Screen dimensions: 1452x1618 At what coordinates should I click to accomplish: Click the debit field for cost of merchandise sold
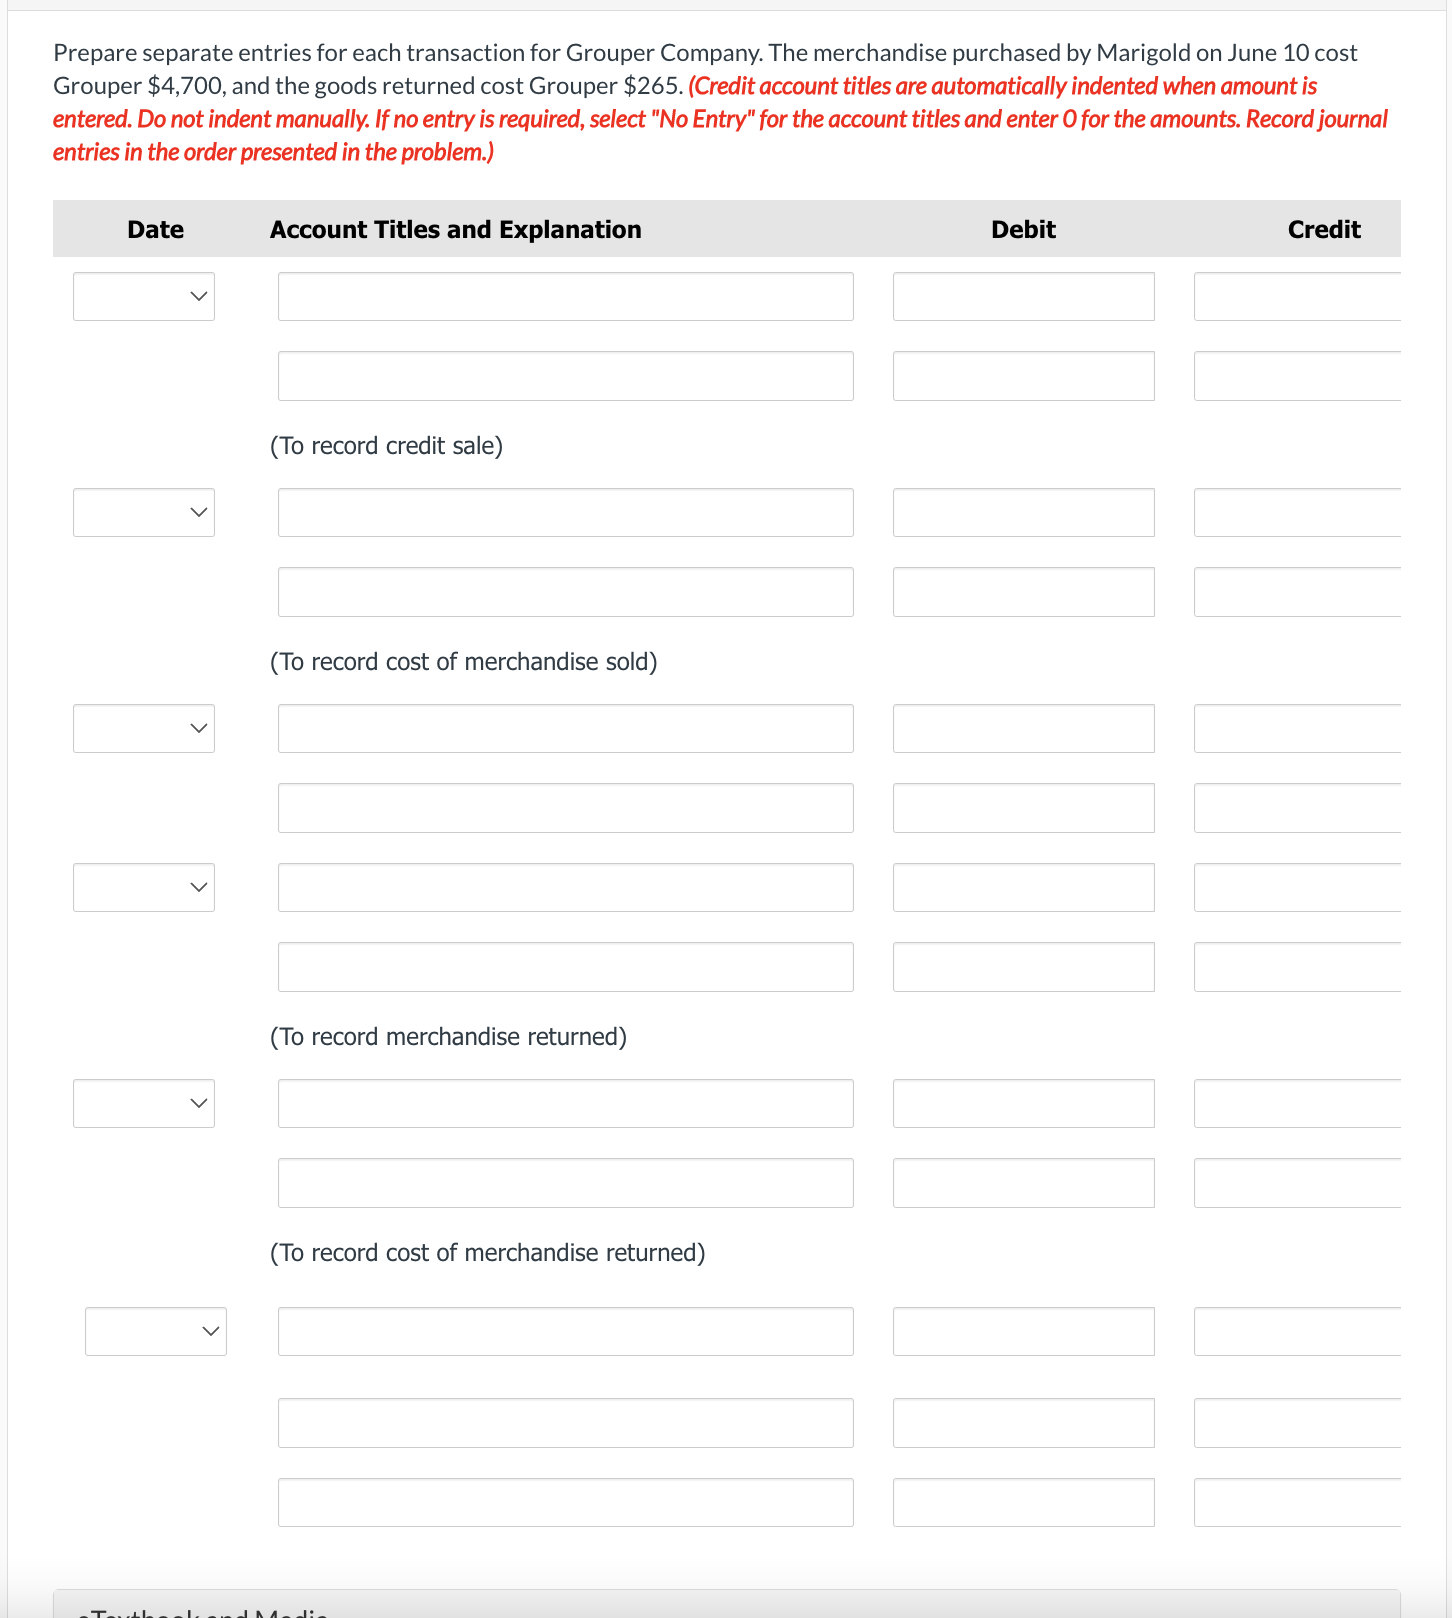[1023, 512]
